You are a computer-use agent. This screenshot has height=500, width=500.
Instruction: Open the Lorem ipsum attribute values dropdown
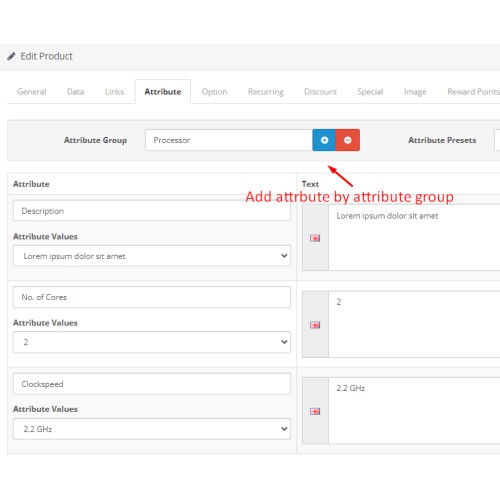click(152, 256)
